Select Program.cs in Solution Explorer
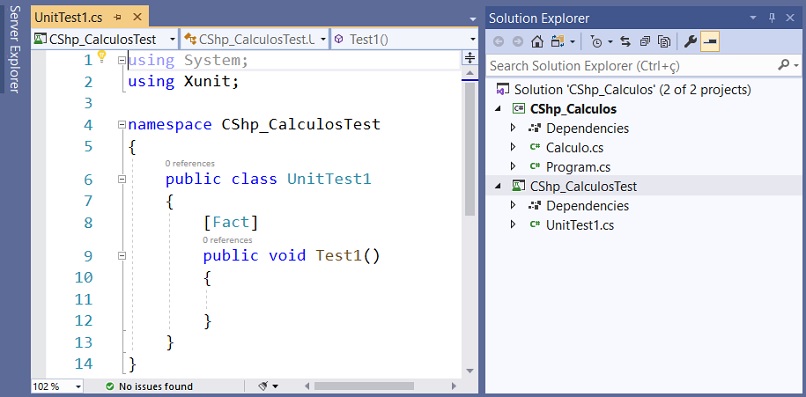This screenshot has width=806, height=397. pos(578,167)
